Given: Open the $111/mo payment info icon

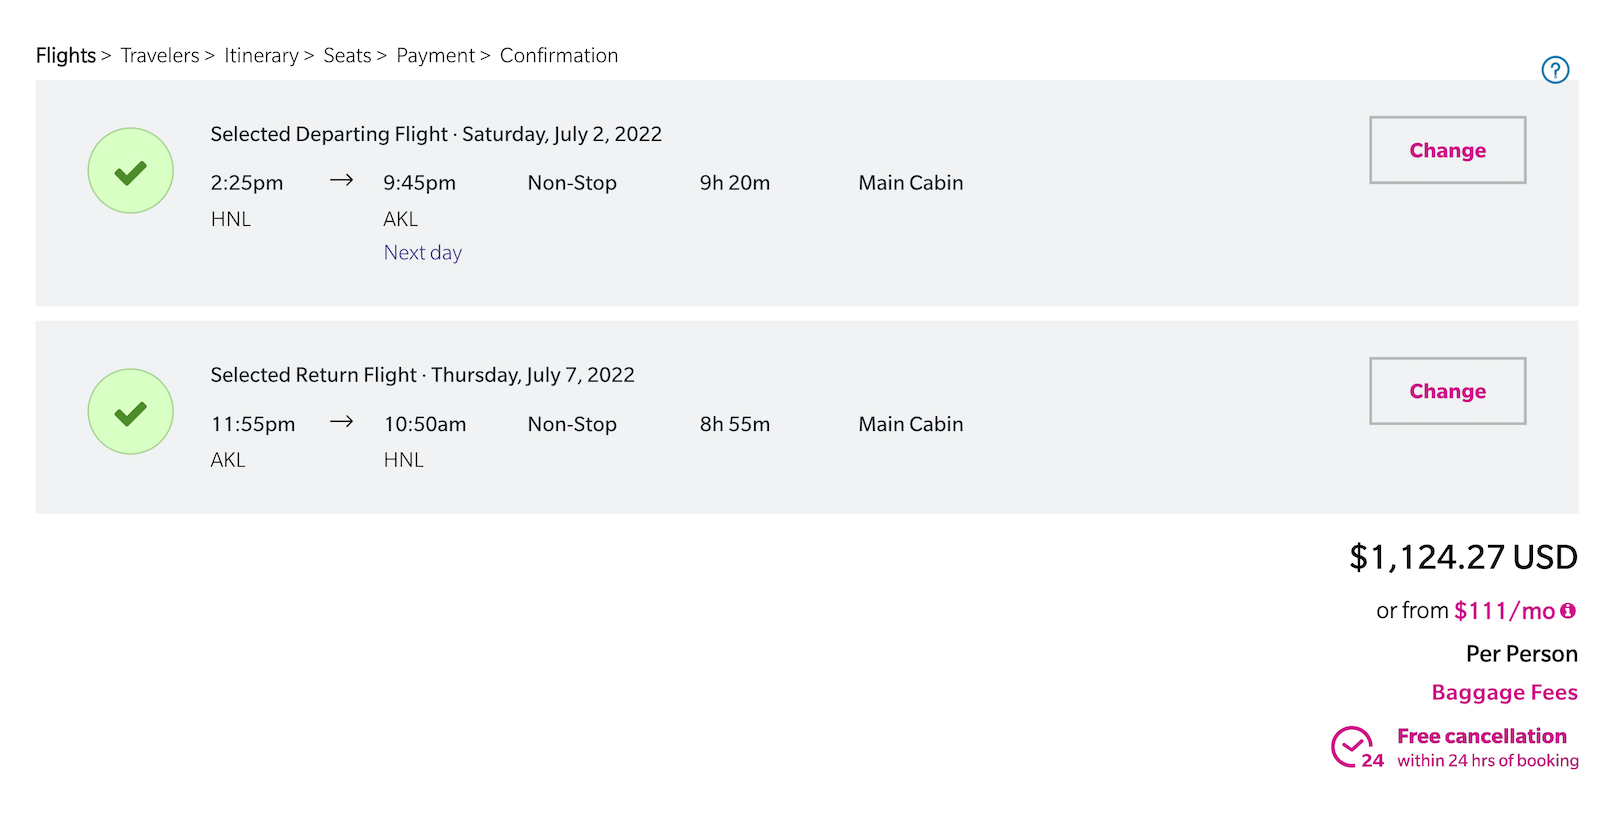Looking at the screenshot, I should [x=1570, y=610].
